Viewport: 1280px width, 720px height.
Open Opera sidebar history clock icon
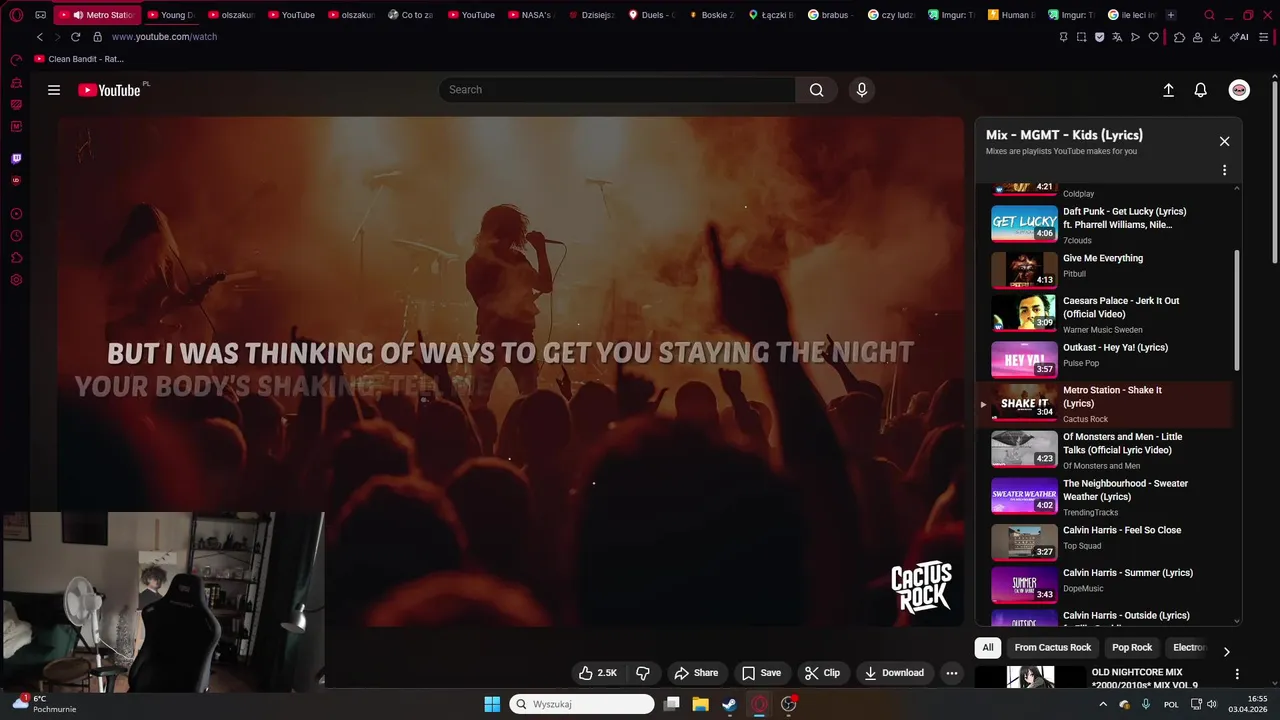(x=16, y=236)
